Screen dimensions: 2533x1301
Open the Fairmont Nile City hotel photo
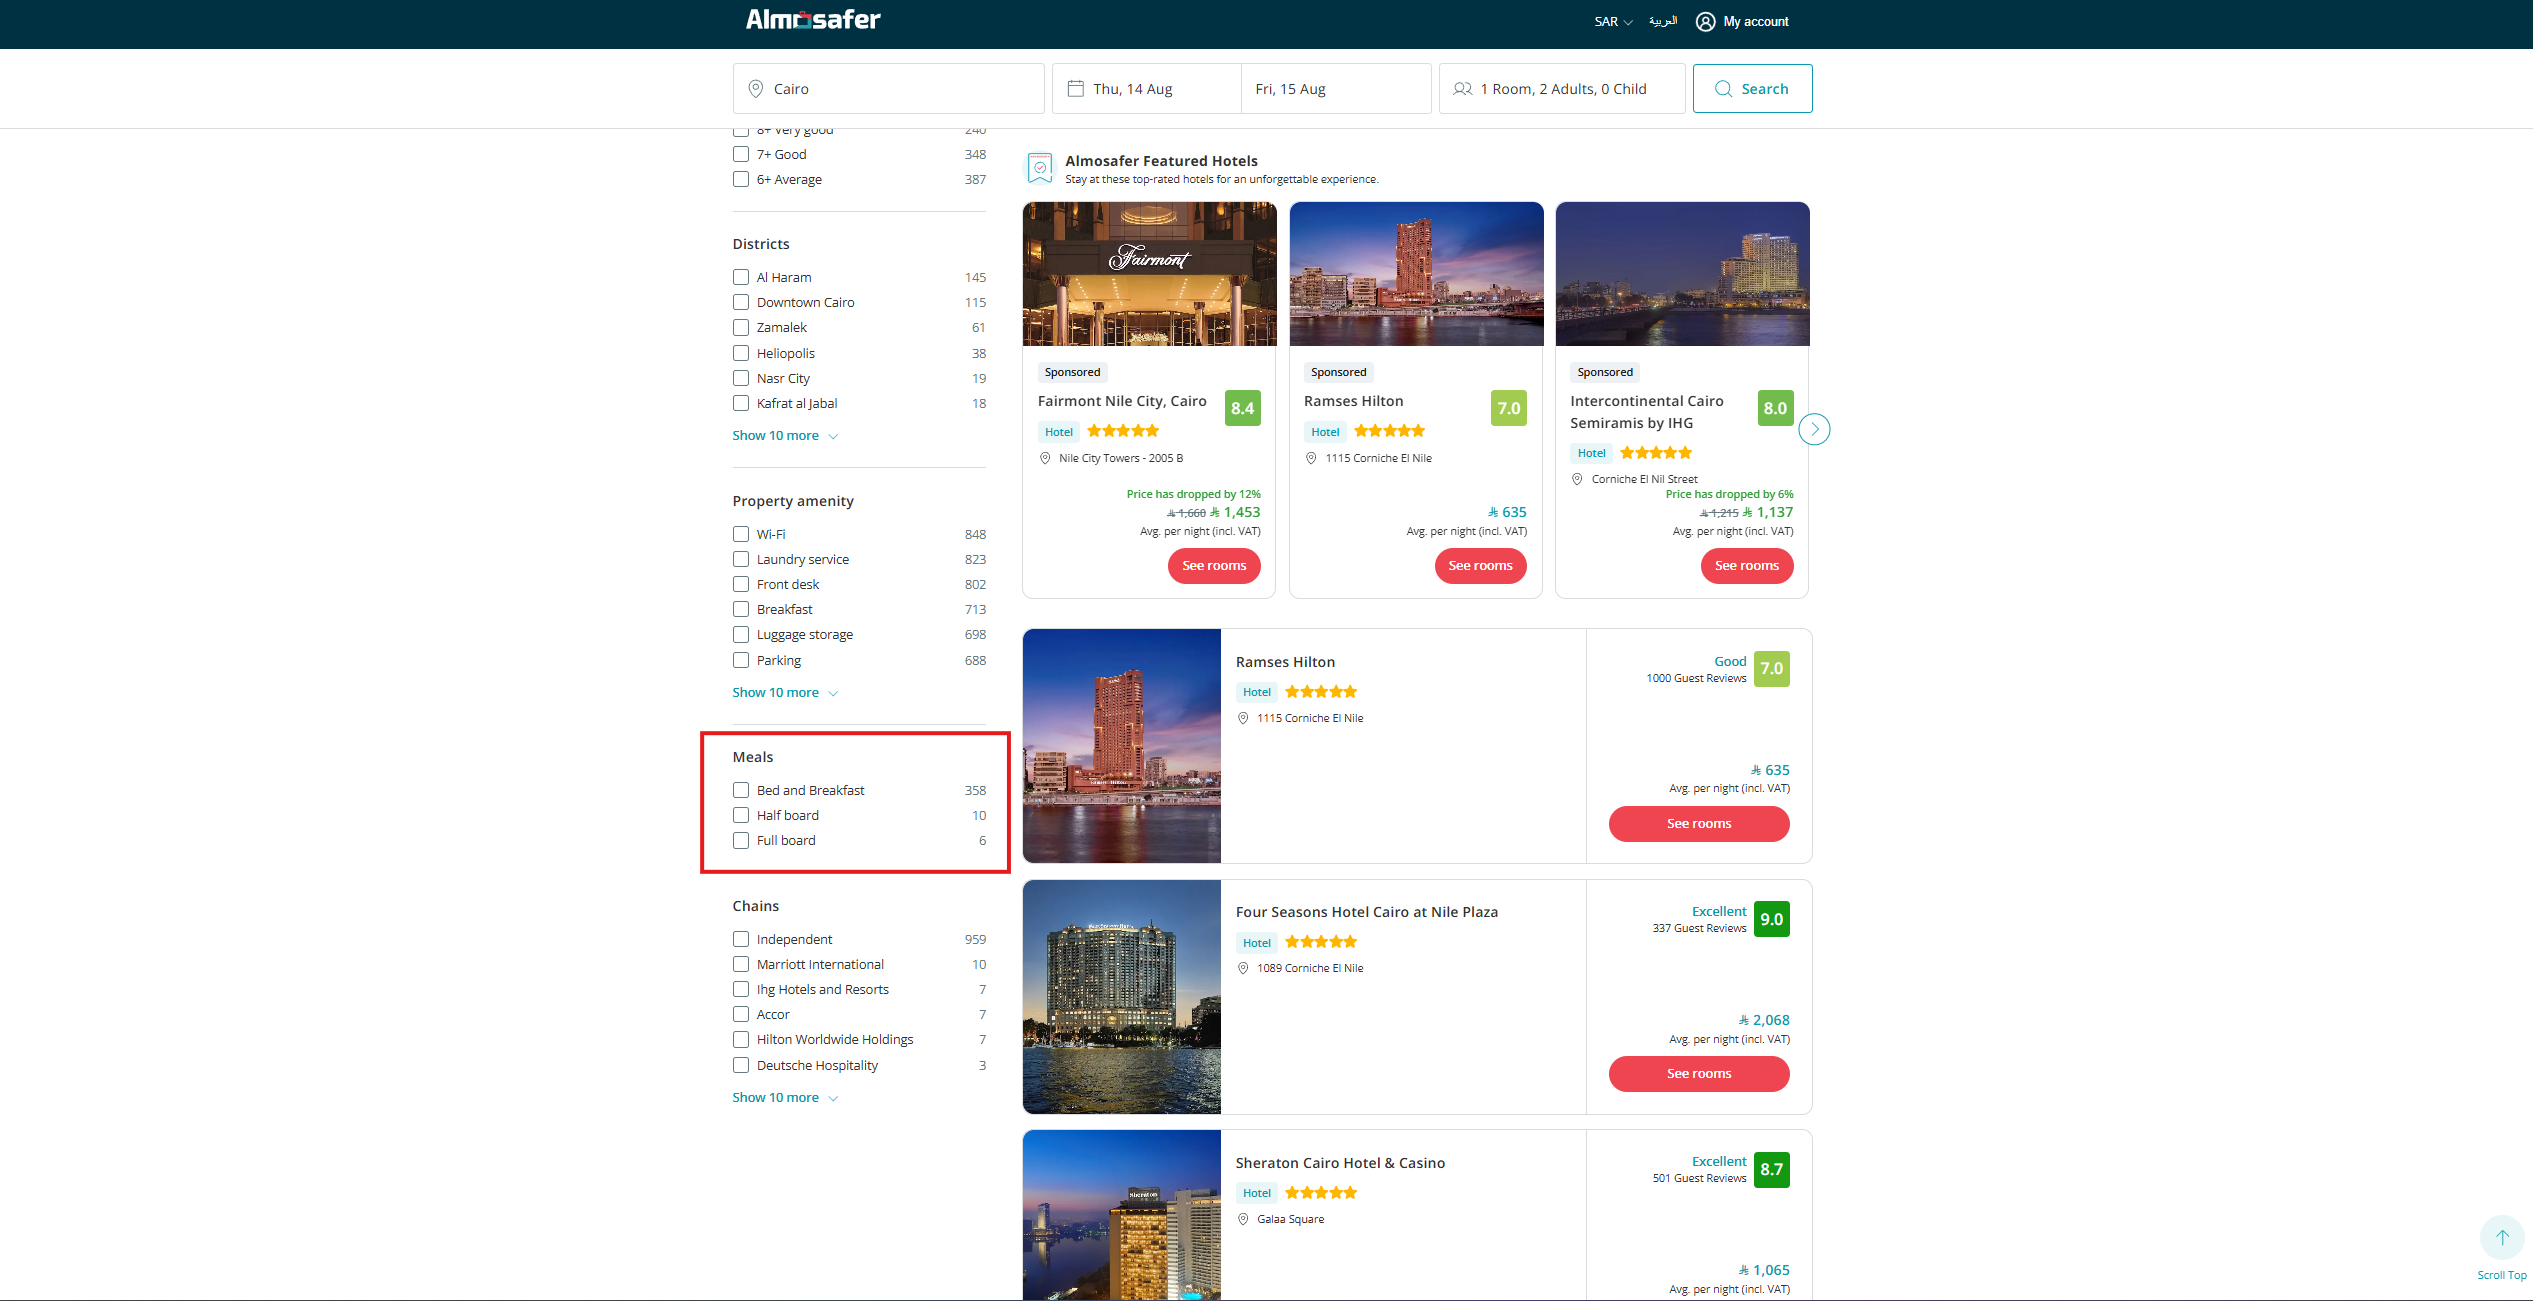1149,274
